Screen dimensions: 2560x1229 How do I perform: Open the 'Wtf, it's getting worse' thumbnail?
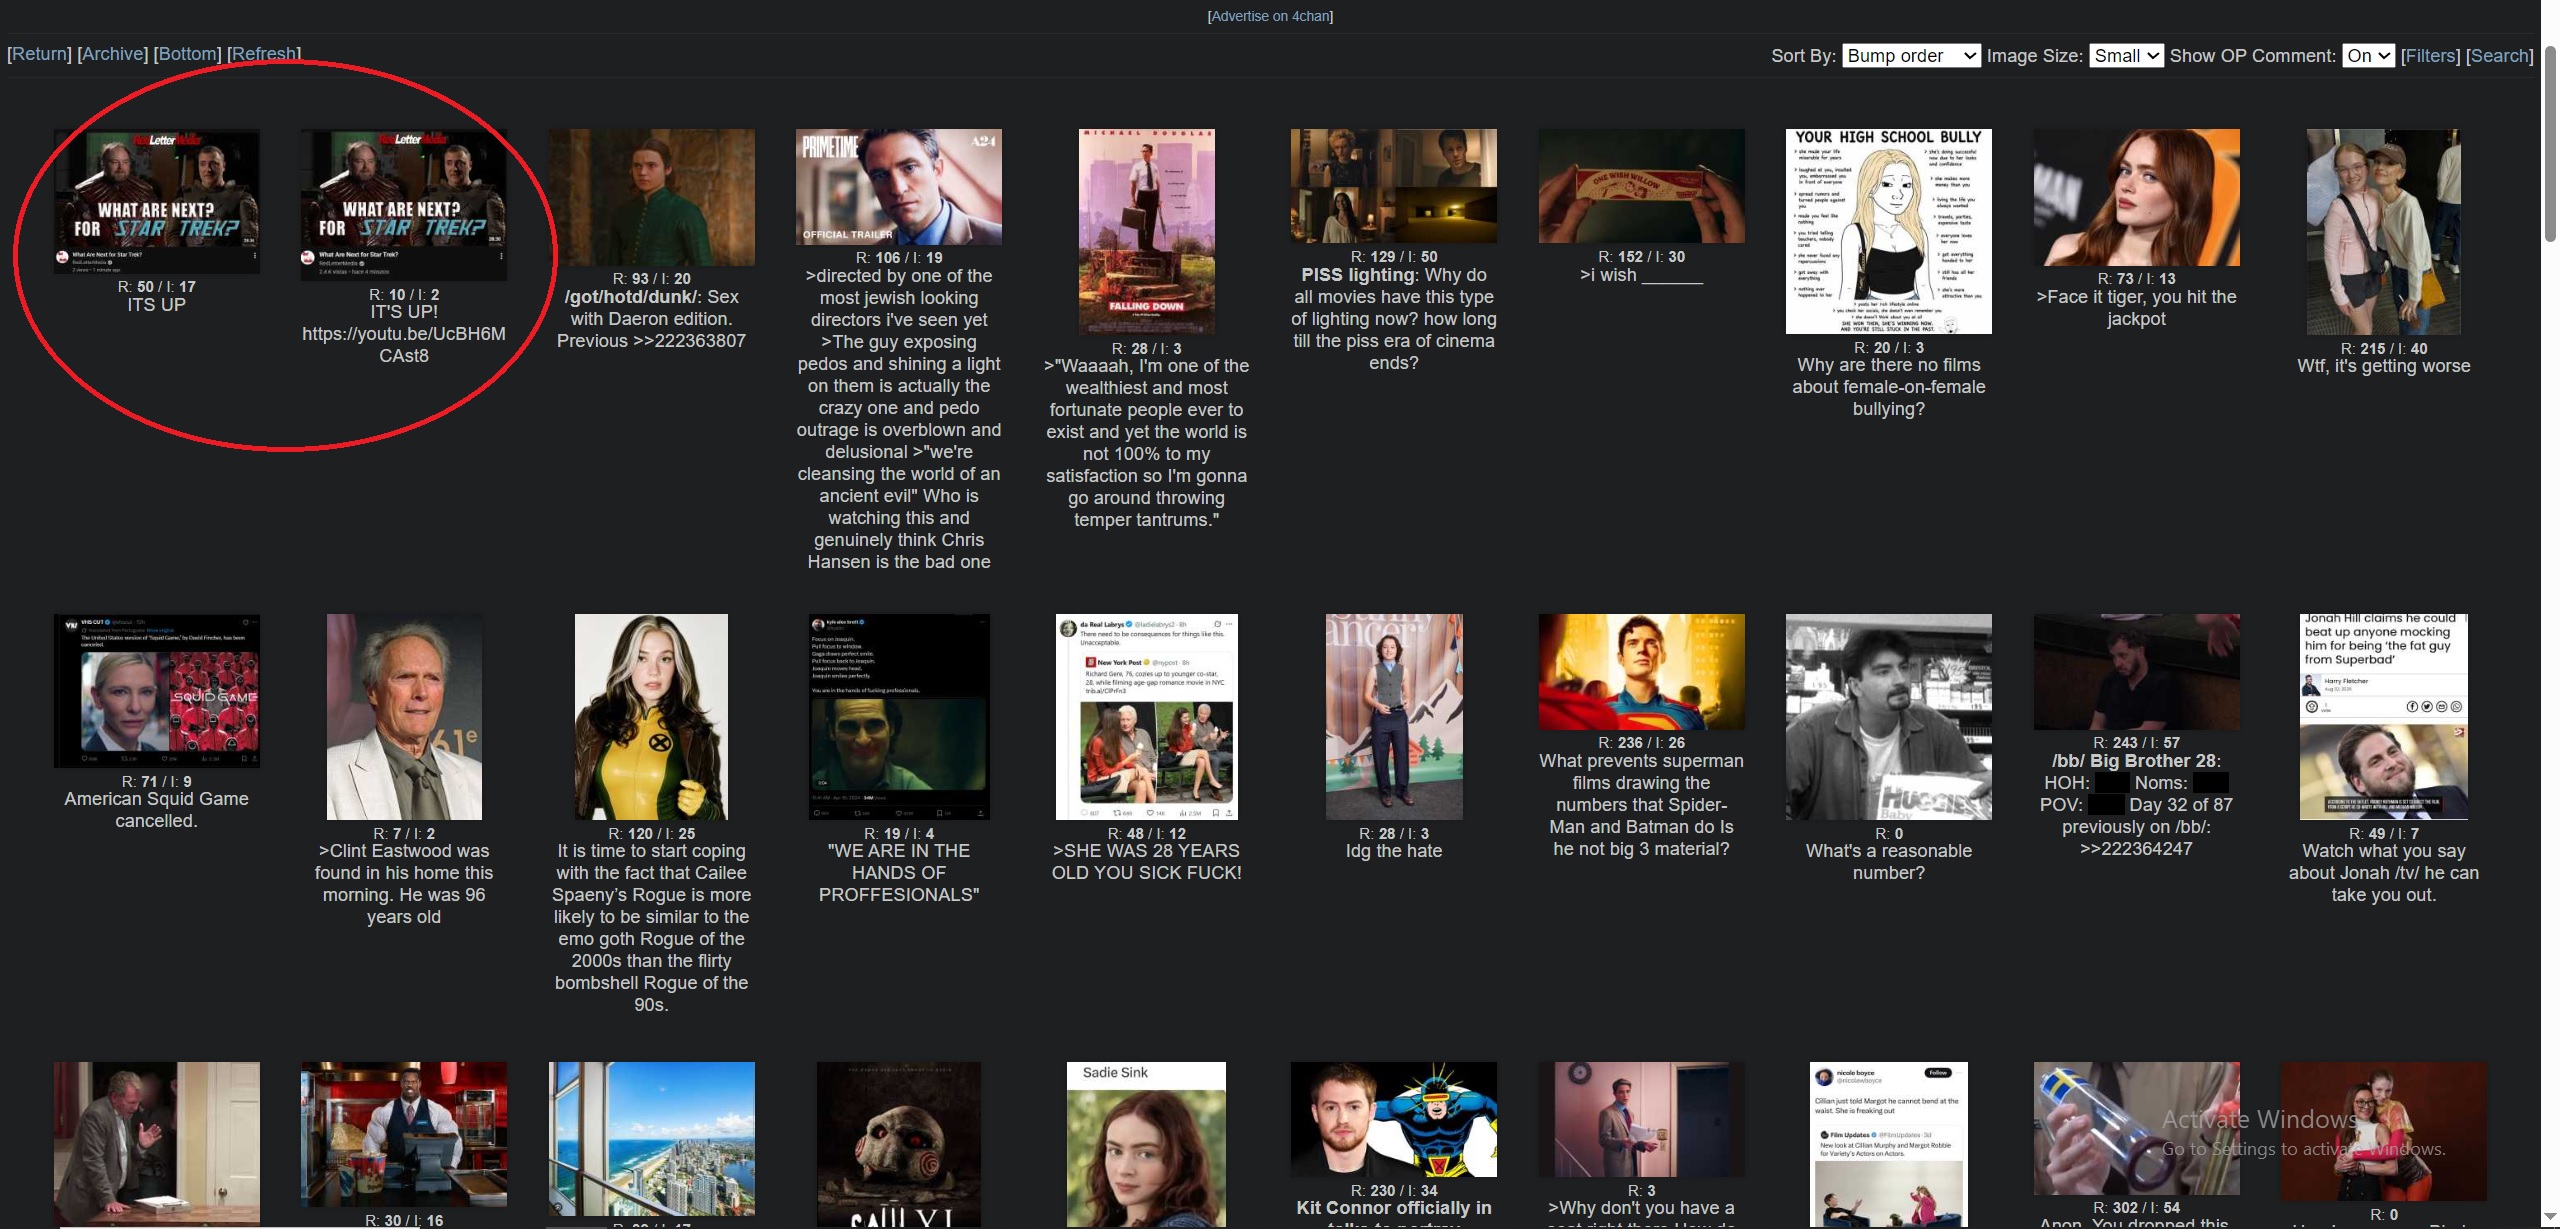click(x=2384, y=232)
